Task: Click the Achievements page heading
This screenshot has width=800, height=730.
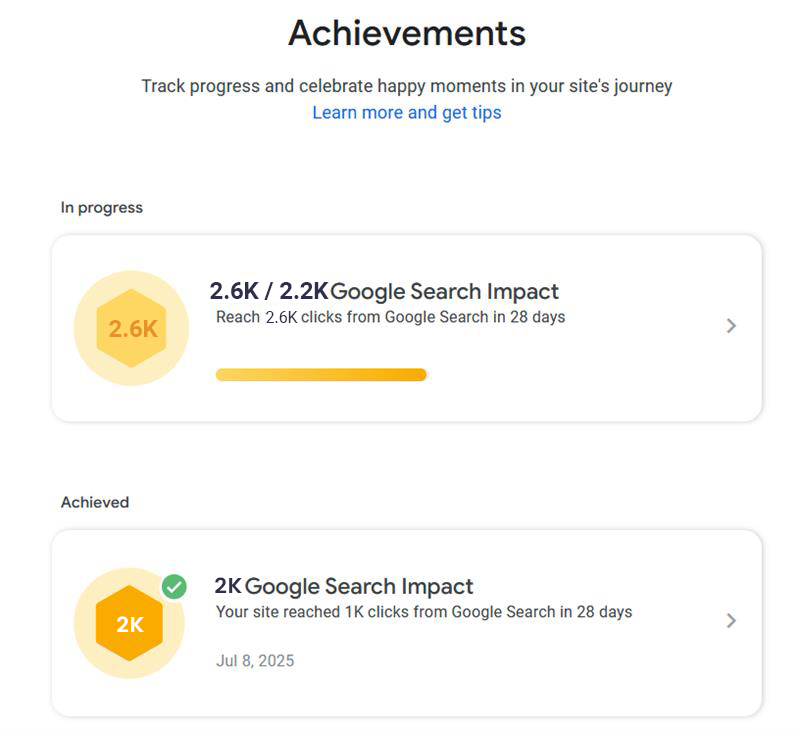Action: tap(406, 34)
